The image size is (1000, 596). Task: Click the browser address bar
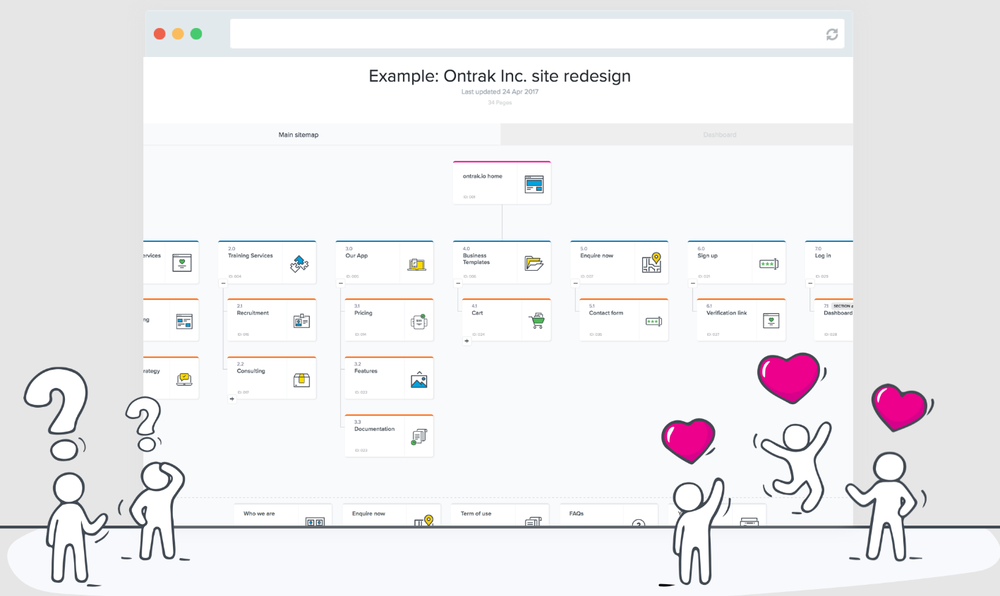(537, 34)
